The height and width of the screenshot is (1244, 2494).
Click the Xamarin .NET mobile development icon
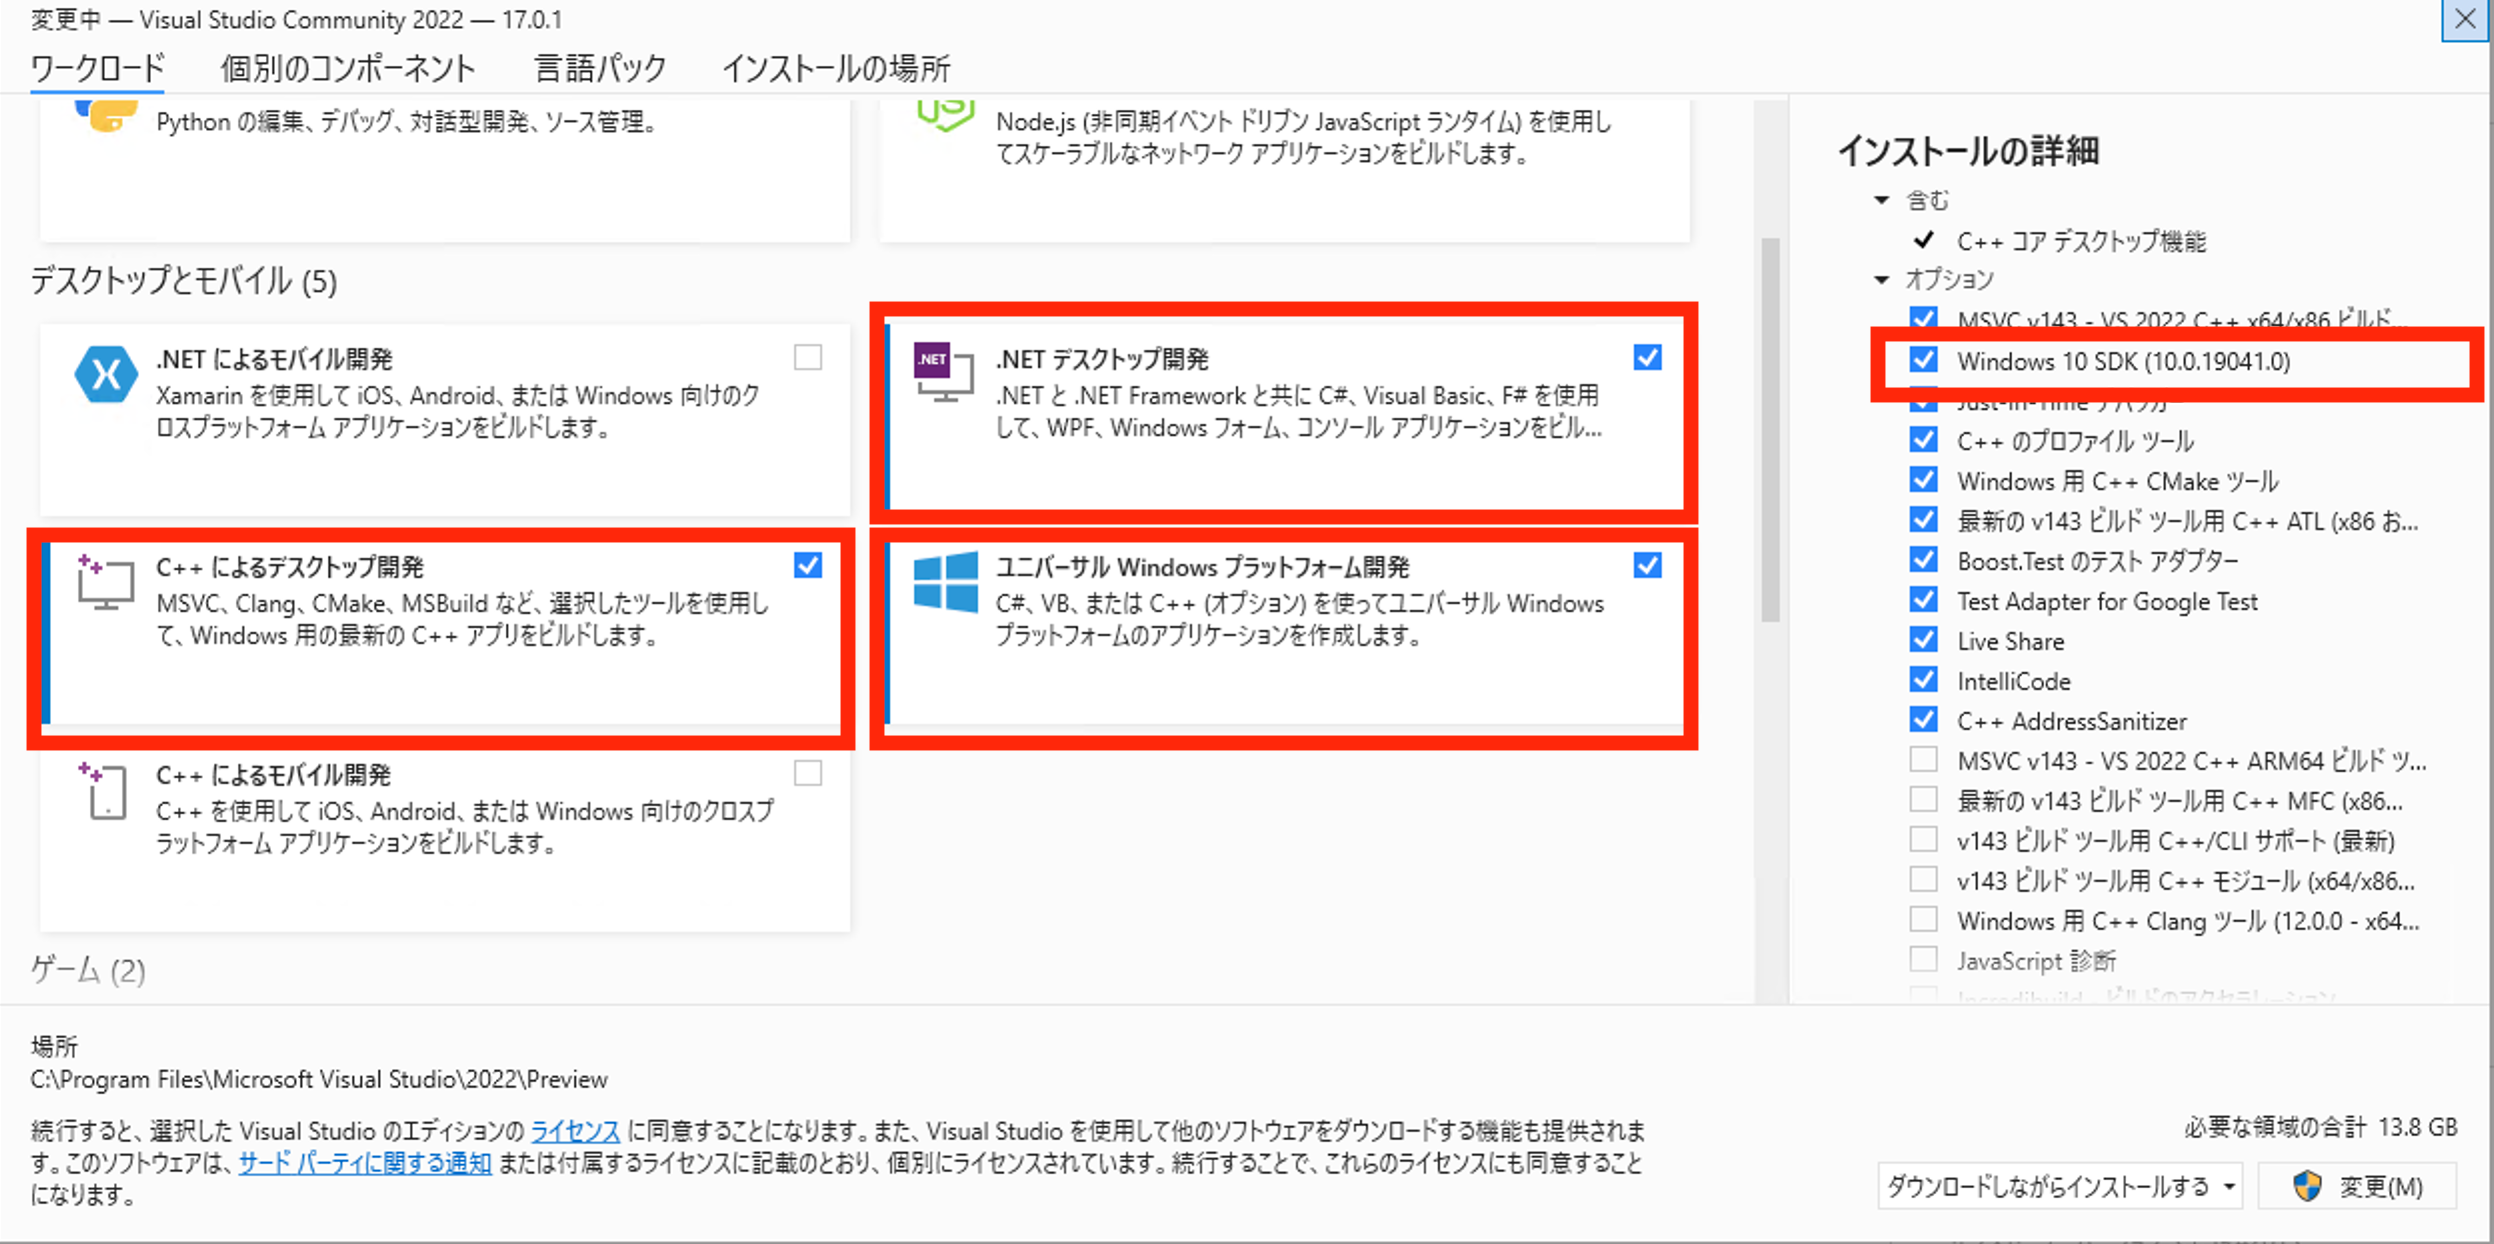(x=105, y=375)
